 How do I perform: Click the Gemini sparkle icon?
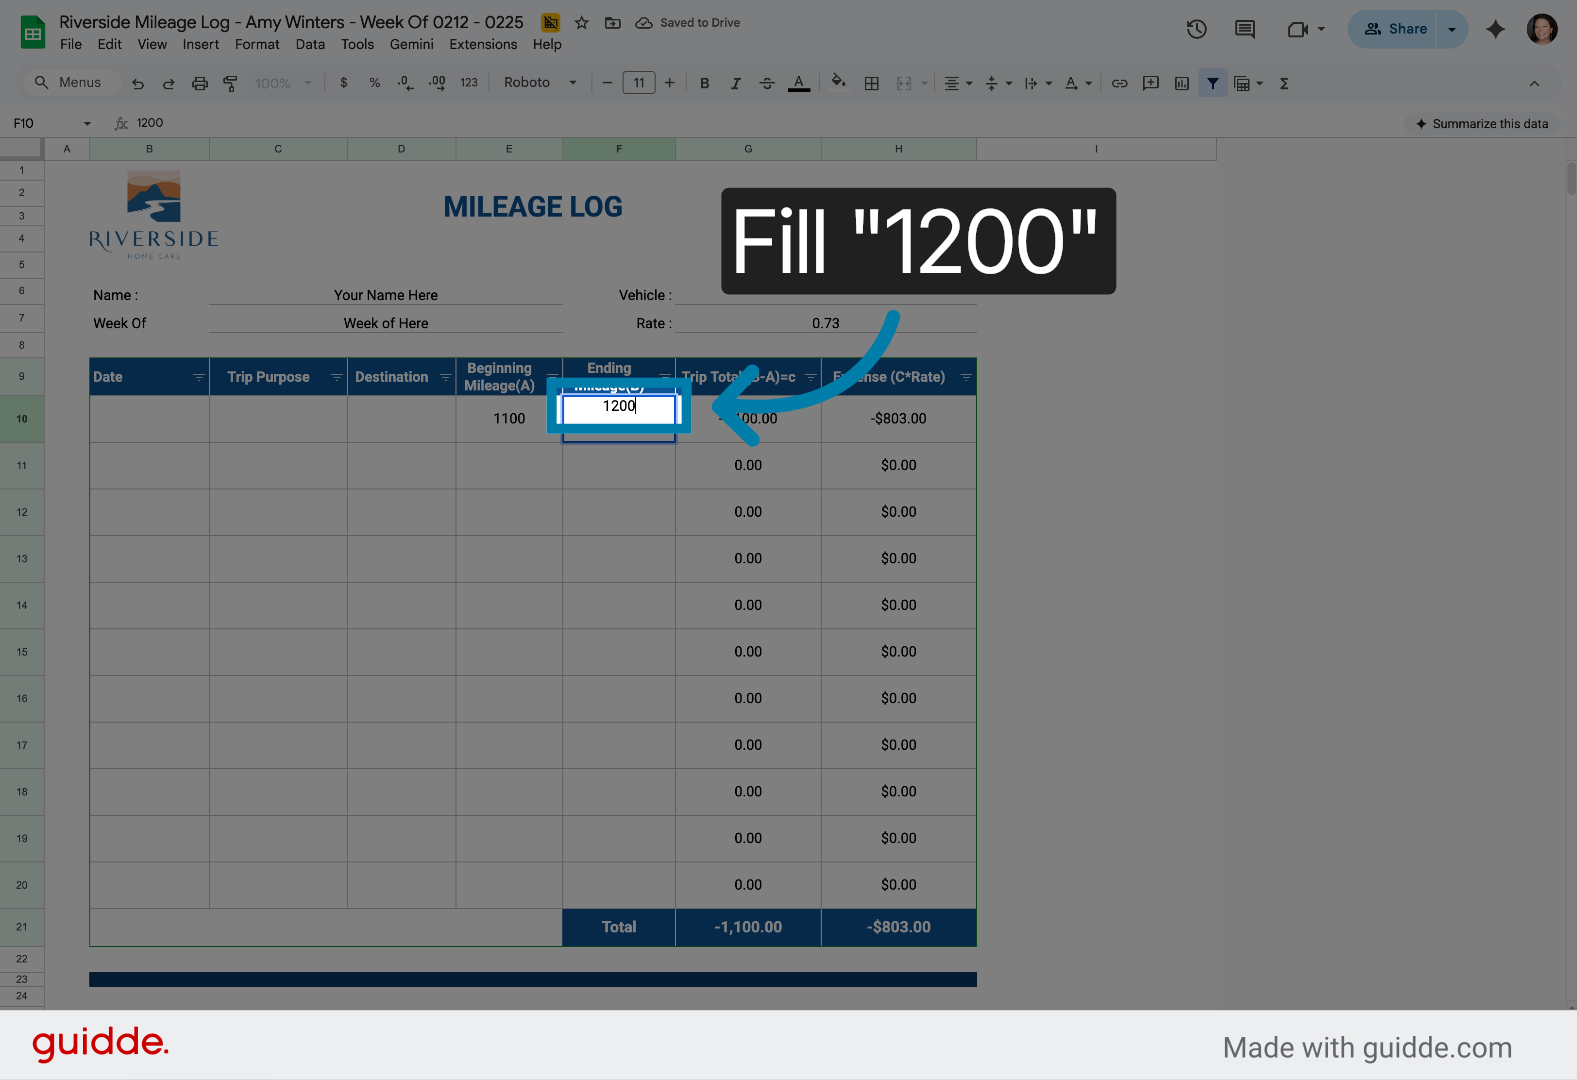coord(1496,29)
